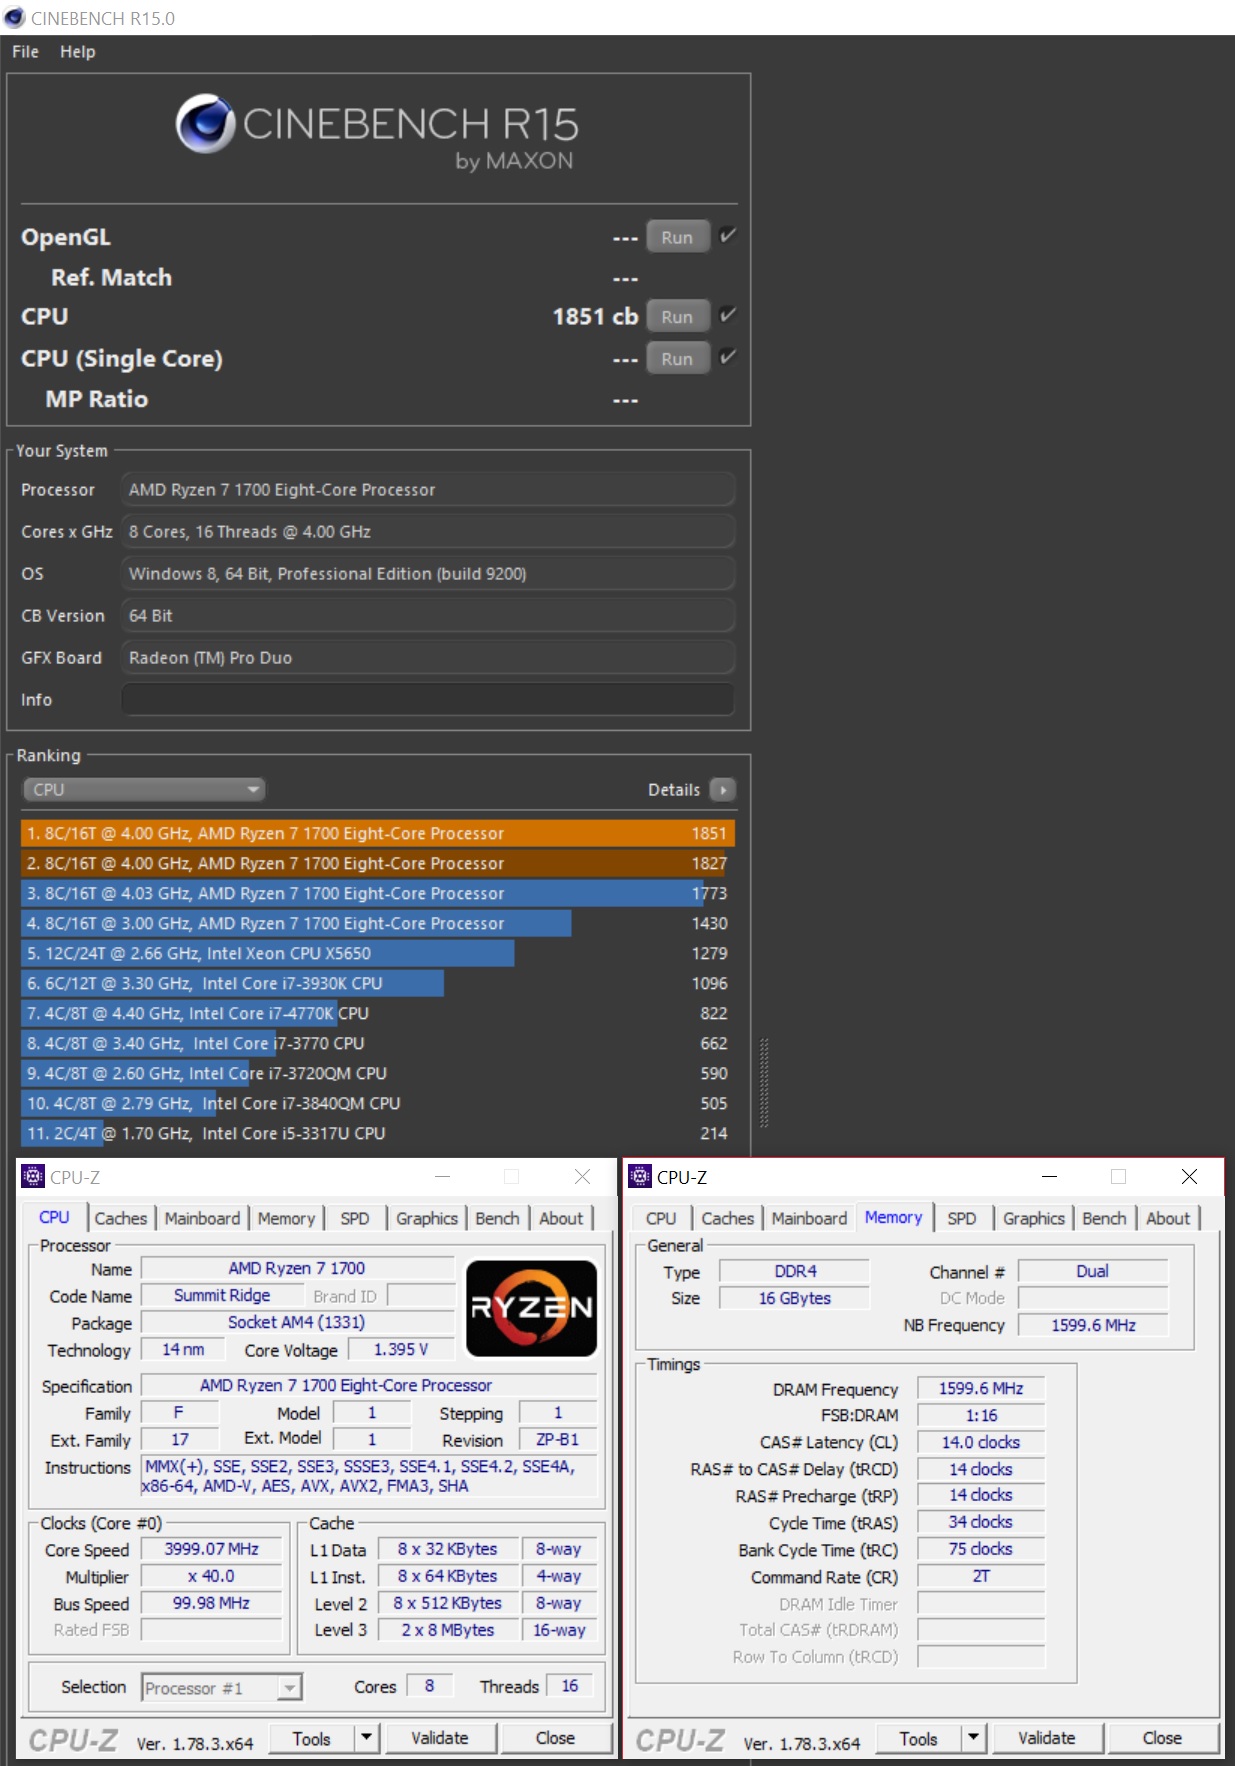The width and height of the screenshot is (1235, 1766).
Task: Click the Ryzen logo in CPU-Z
Action: pos(532,1308)
